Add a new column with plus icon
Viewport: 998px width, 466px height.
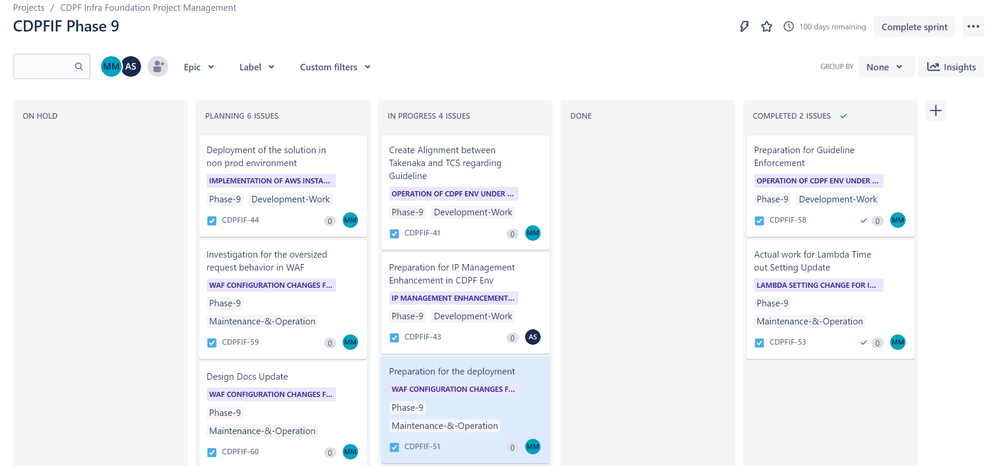936,111
